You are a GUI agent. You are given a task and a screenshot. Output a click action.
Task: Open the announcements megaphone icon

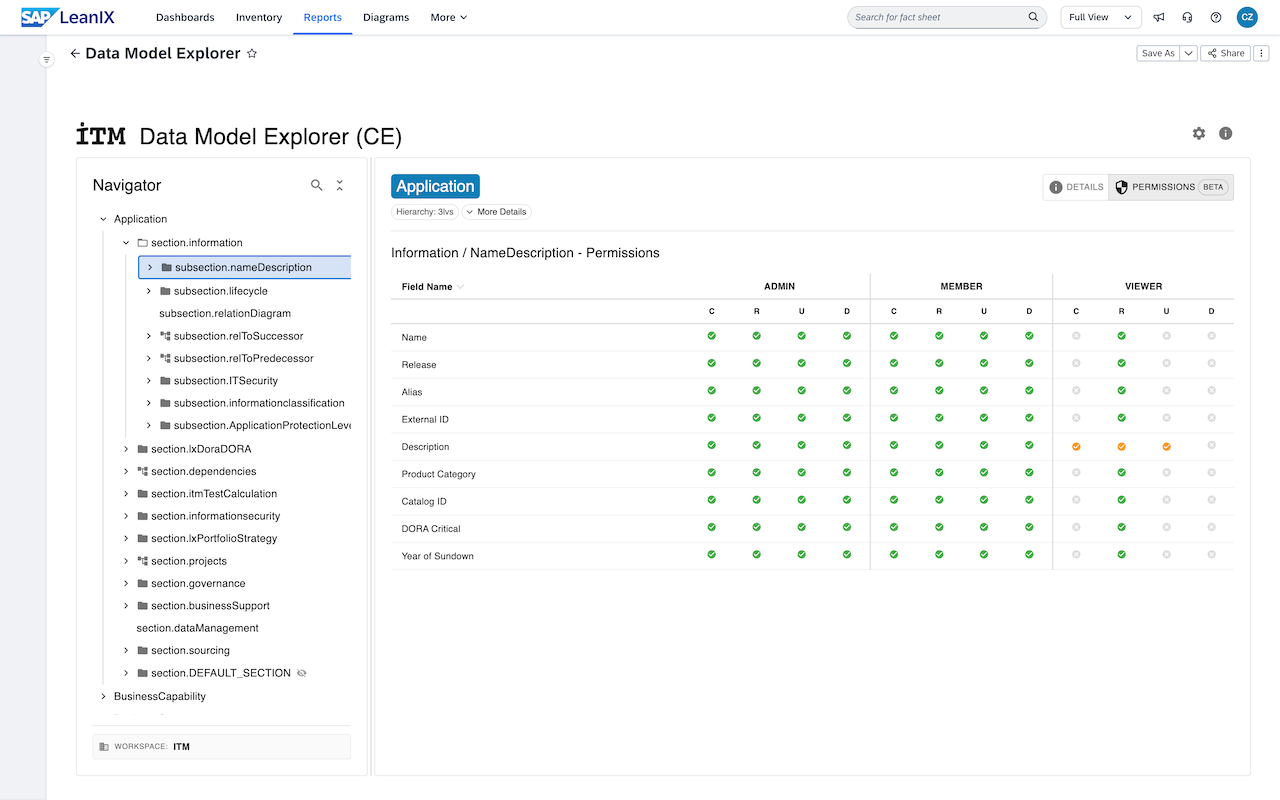[x=1159, y=17]
